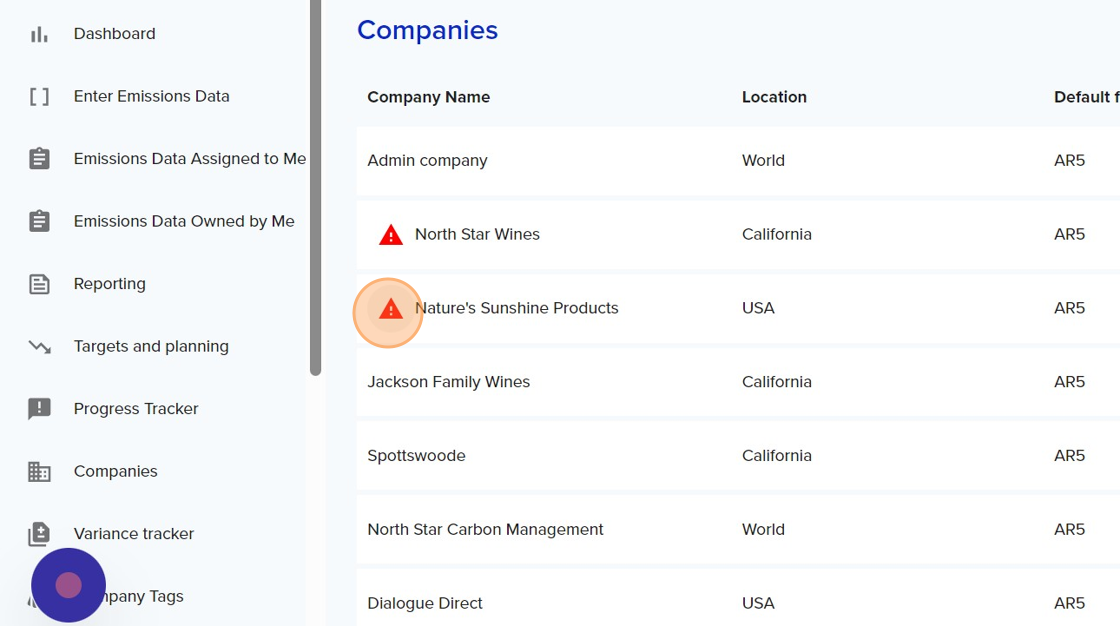Click California location of Spottswoode
This screenshot has width=1120, height=626.
[776, 456]
